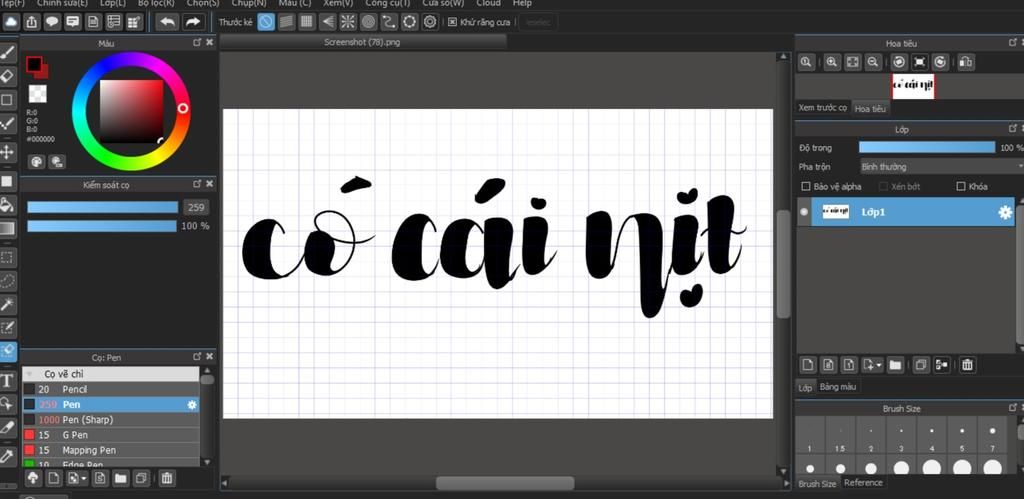Open the Xem(V) menu
1024x499 pixels.
(x=338, y=3)
